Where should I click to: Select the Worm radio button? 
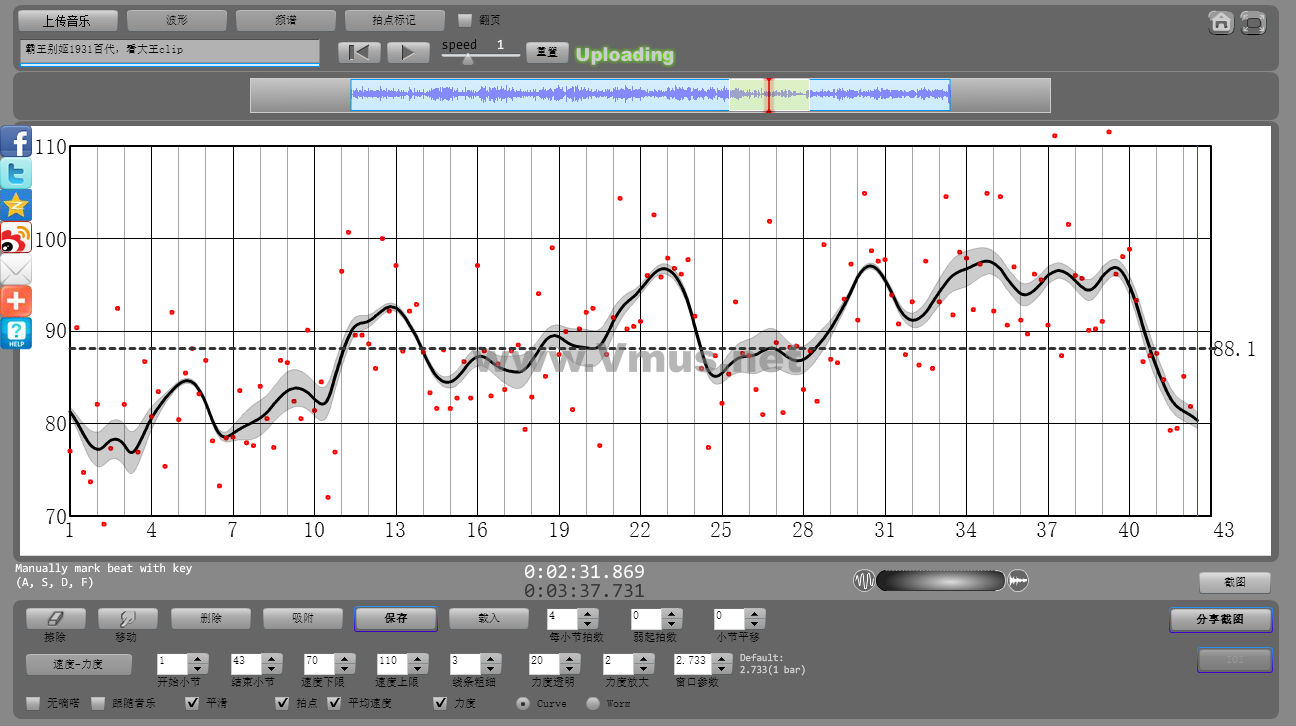point(592,703)
